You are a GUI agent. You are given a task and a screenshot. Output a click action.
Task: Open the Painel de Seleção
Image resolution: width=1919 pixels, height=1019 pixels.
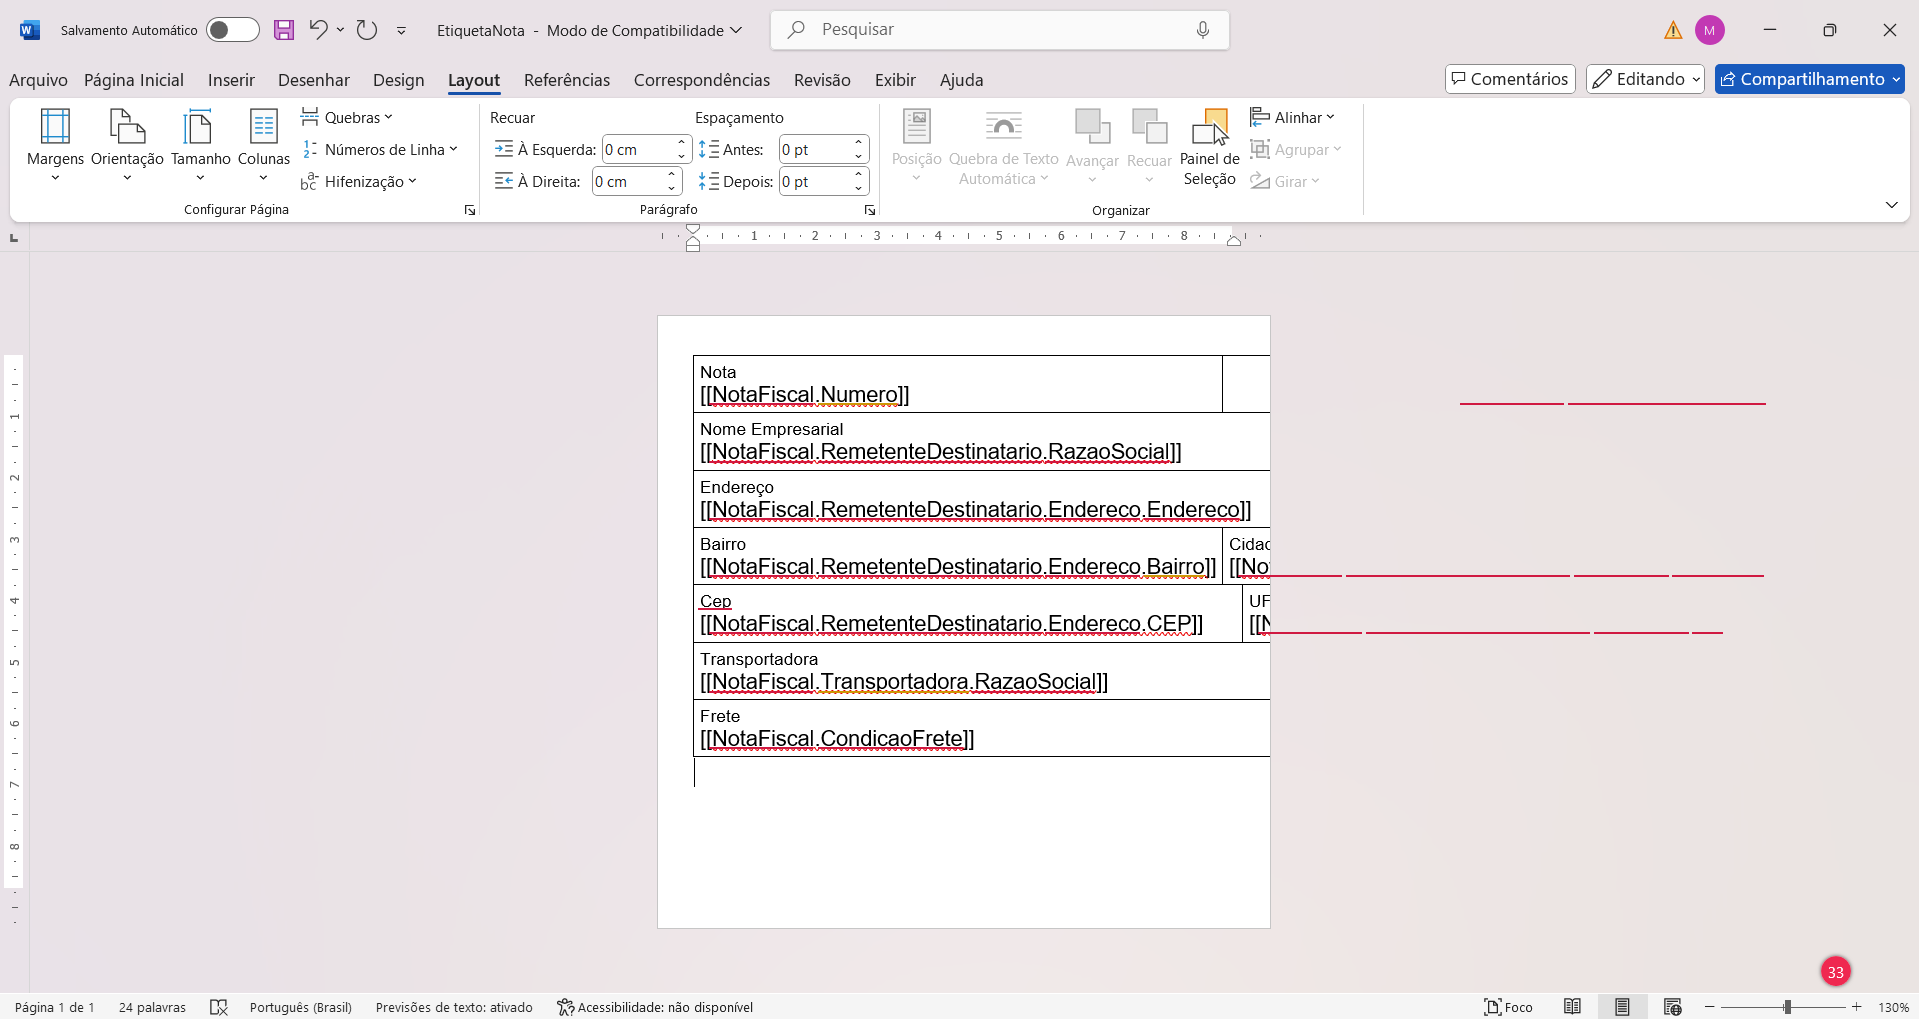[1209, 146]
